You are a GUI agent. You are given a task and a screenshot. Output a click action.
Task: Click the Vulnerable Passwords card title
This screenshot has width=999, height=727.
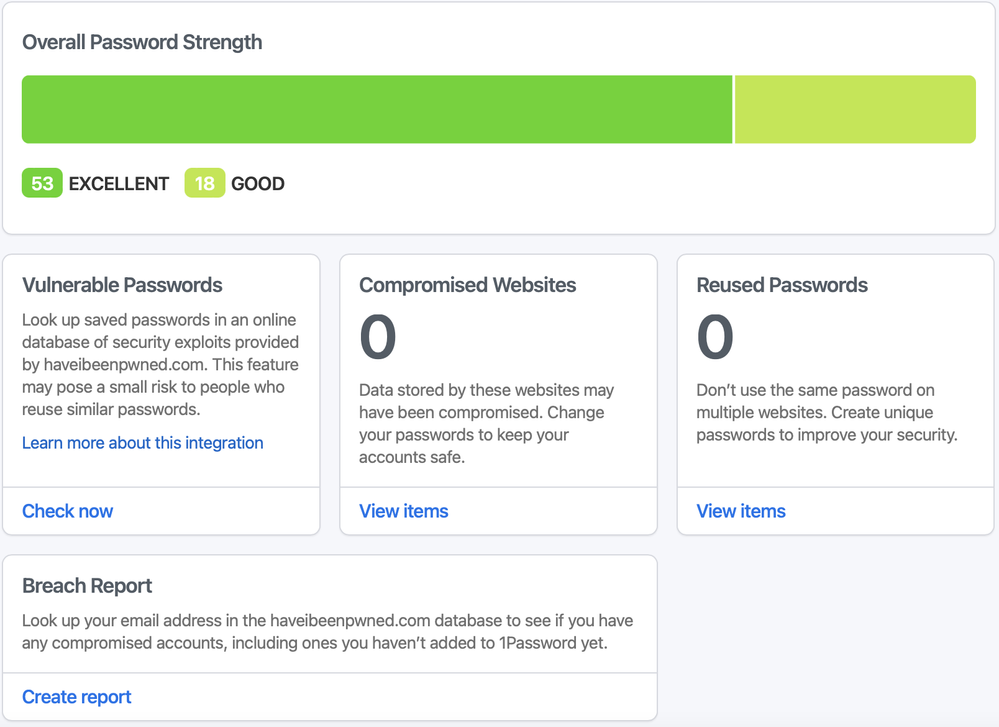[x=122, y=285]
